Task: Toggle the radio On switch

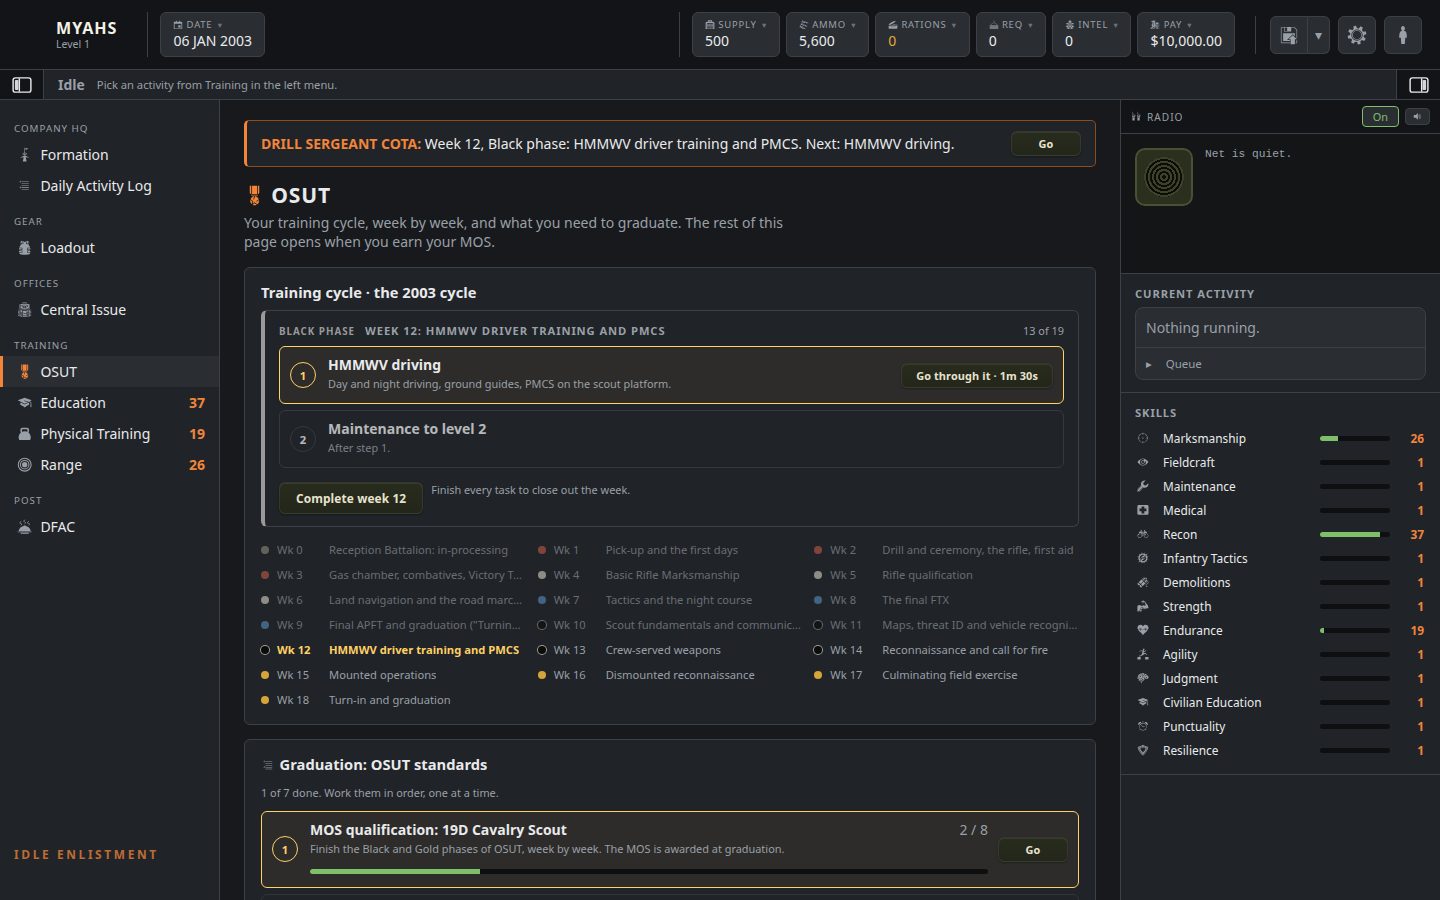Action: tap(1380, 117)
